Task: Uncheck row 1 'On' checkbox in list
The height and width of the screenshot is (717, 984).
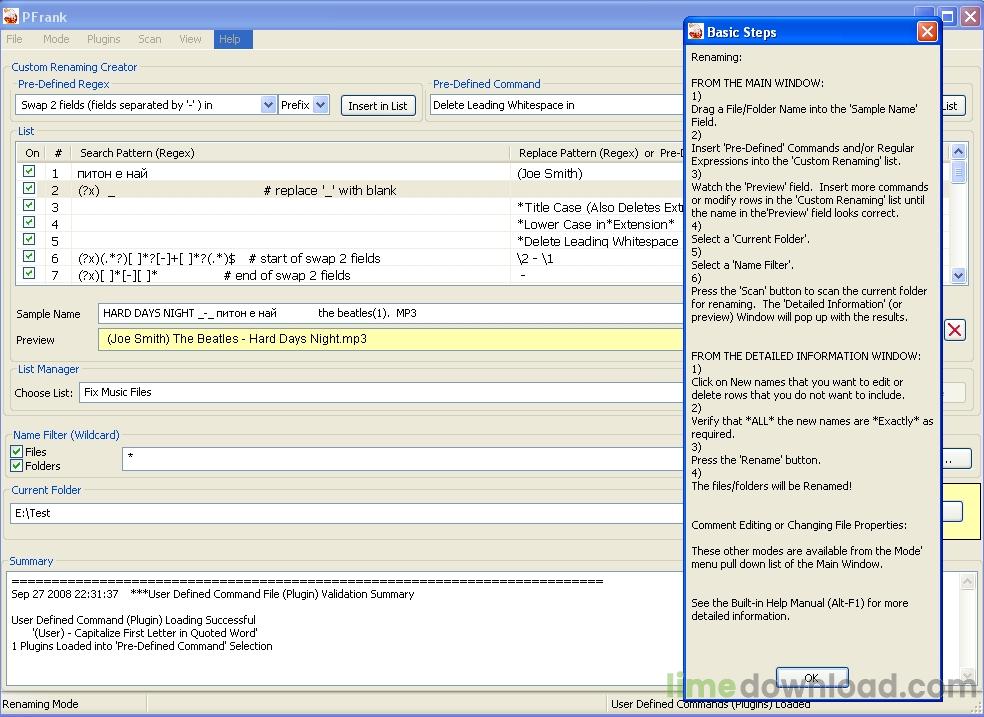Action: pos(30,172)
